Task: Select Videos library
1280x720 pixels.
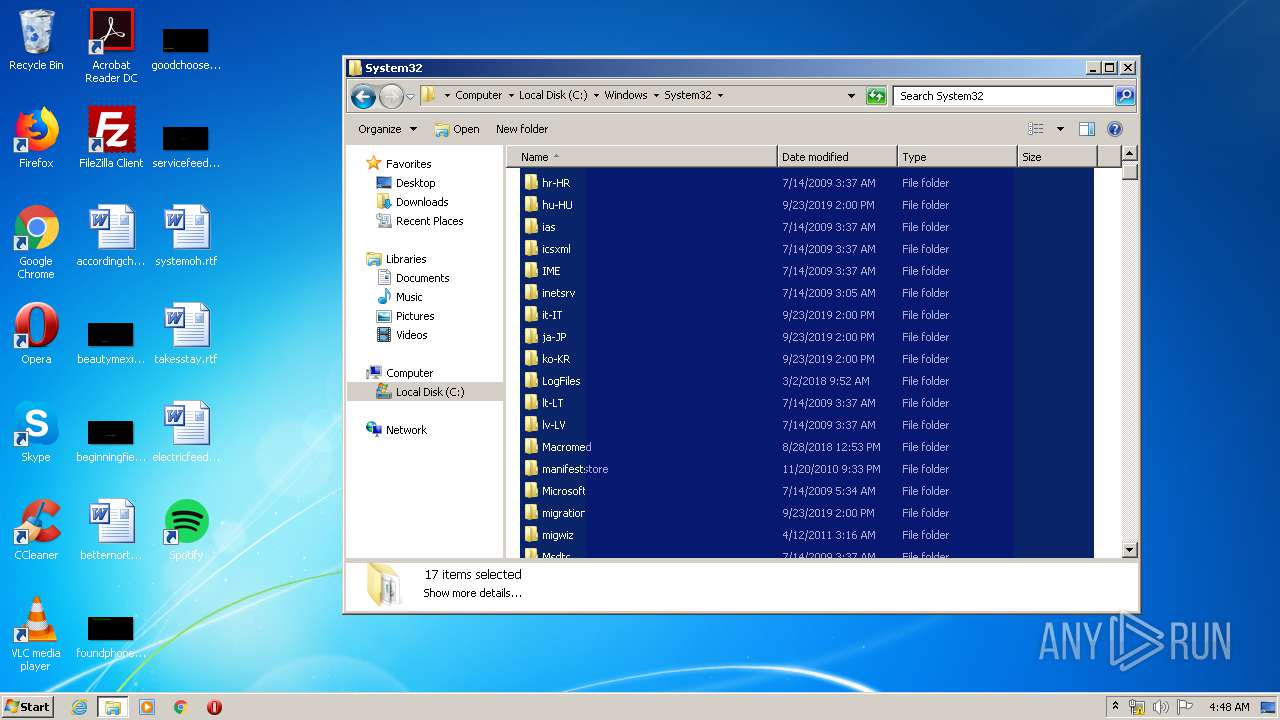Action: click(x=401, y=335)
